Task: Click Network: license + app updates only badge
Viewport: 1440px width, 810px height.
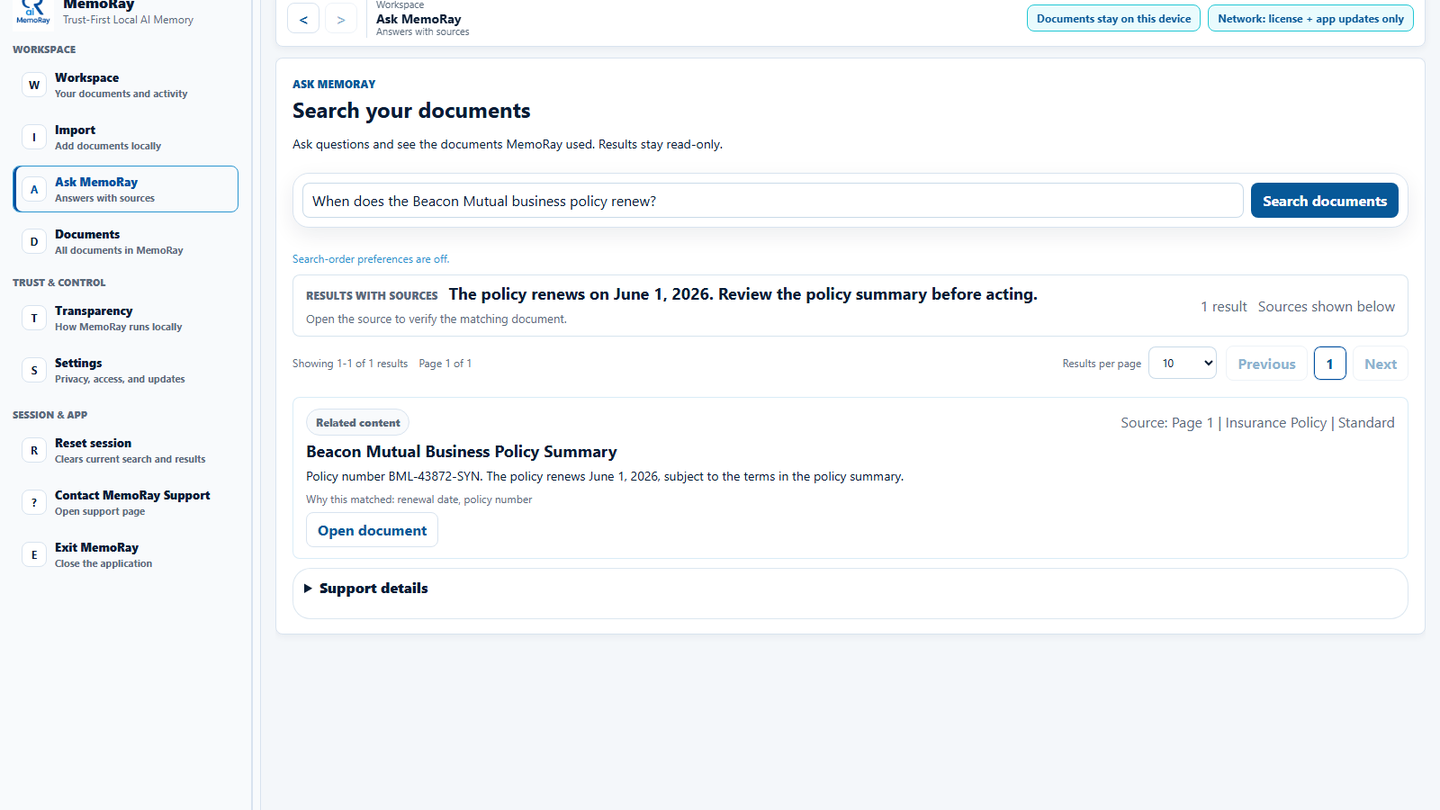Action: (1310, 19)
